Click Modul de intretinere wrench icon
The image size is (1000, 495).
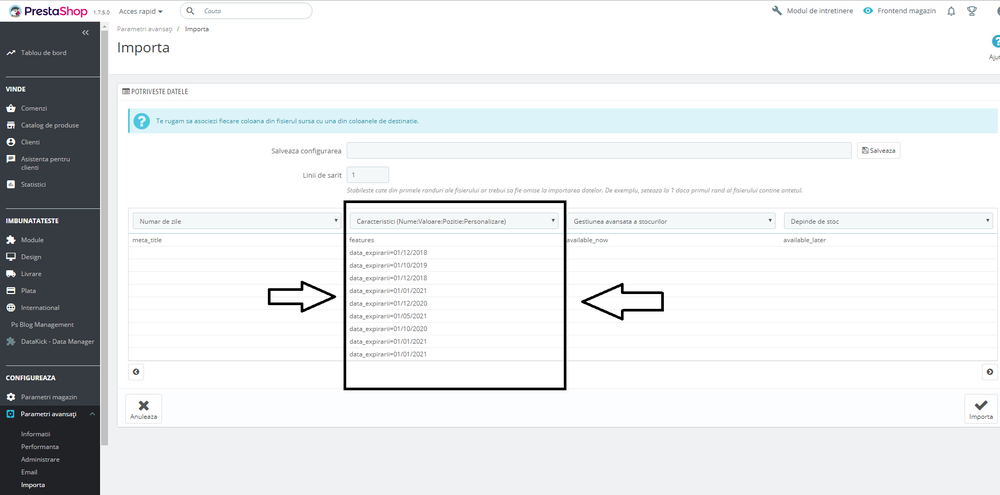tap(777, 11)
